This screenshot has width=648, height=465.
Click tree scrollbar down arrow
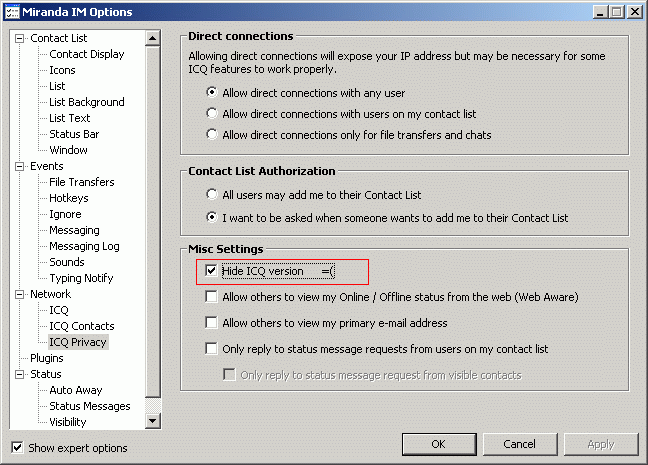coord(152,421)
